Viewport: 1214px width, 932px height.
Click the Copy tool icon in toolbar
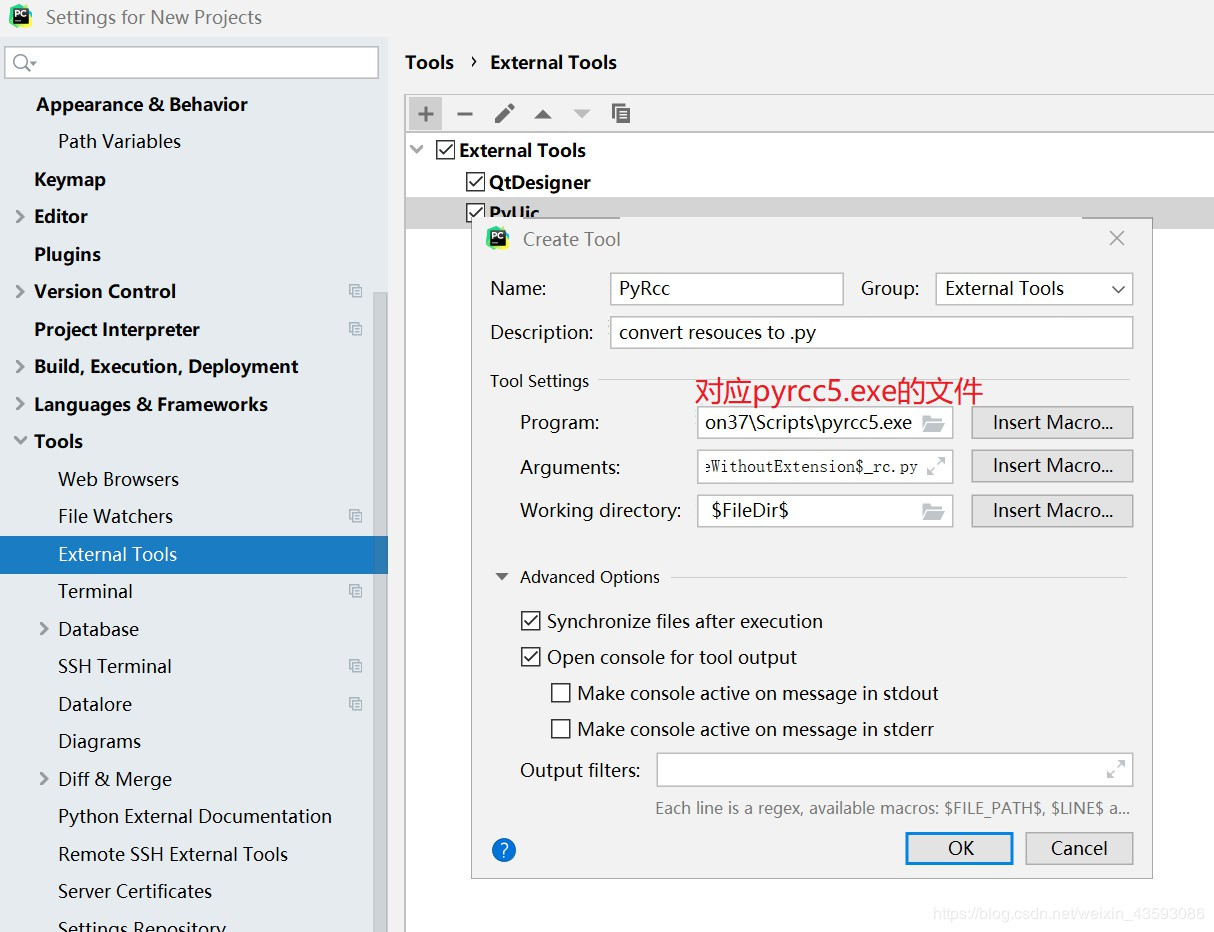(x=621, y=114)
